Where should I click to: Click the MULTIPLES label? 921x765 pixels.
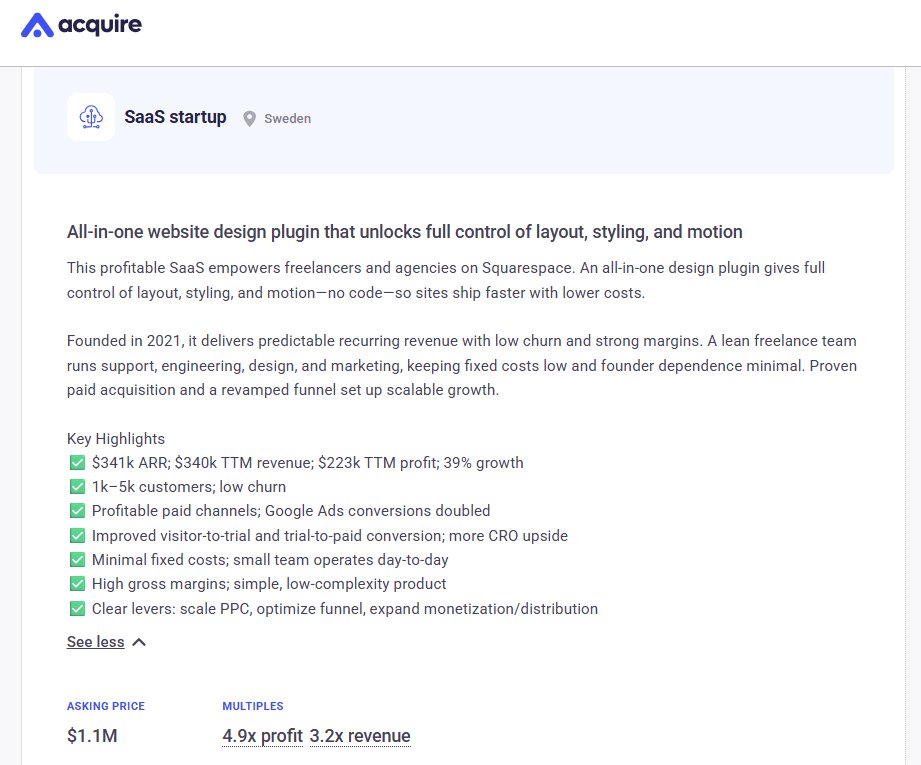(253, 706)
